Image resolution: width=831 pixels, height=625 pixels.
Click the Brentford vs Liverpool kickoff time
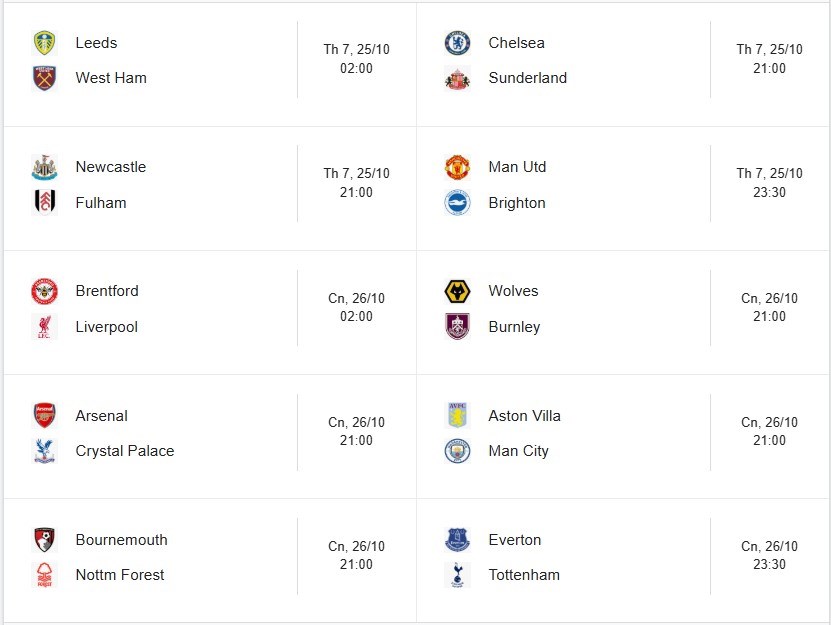pyautogui.click(x=356, y=317)
